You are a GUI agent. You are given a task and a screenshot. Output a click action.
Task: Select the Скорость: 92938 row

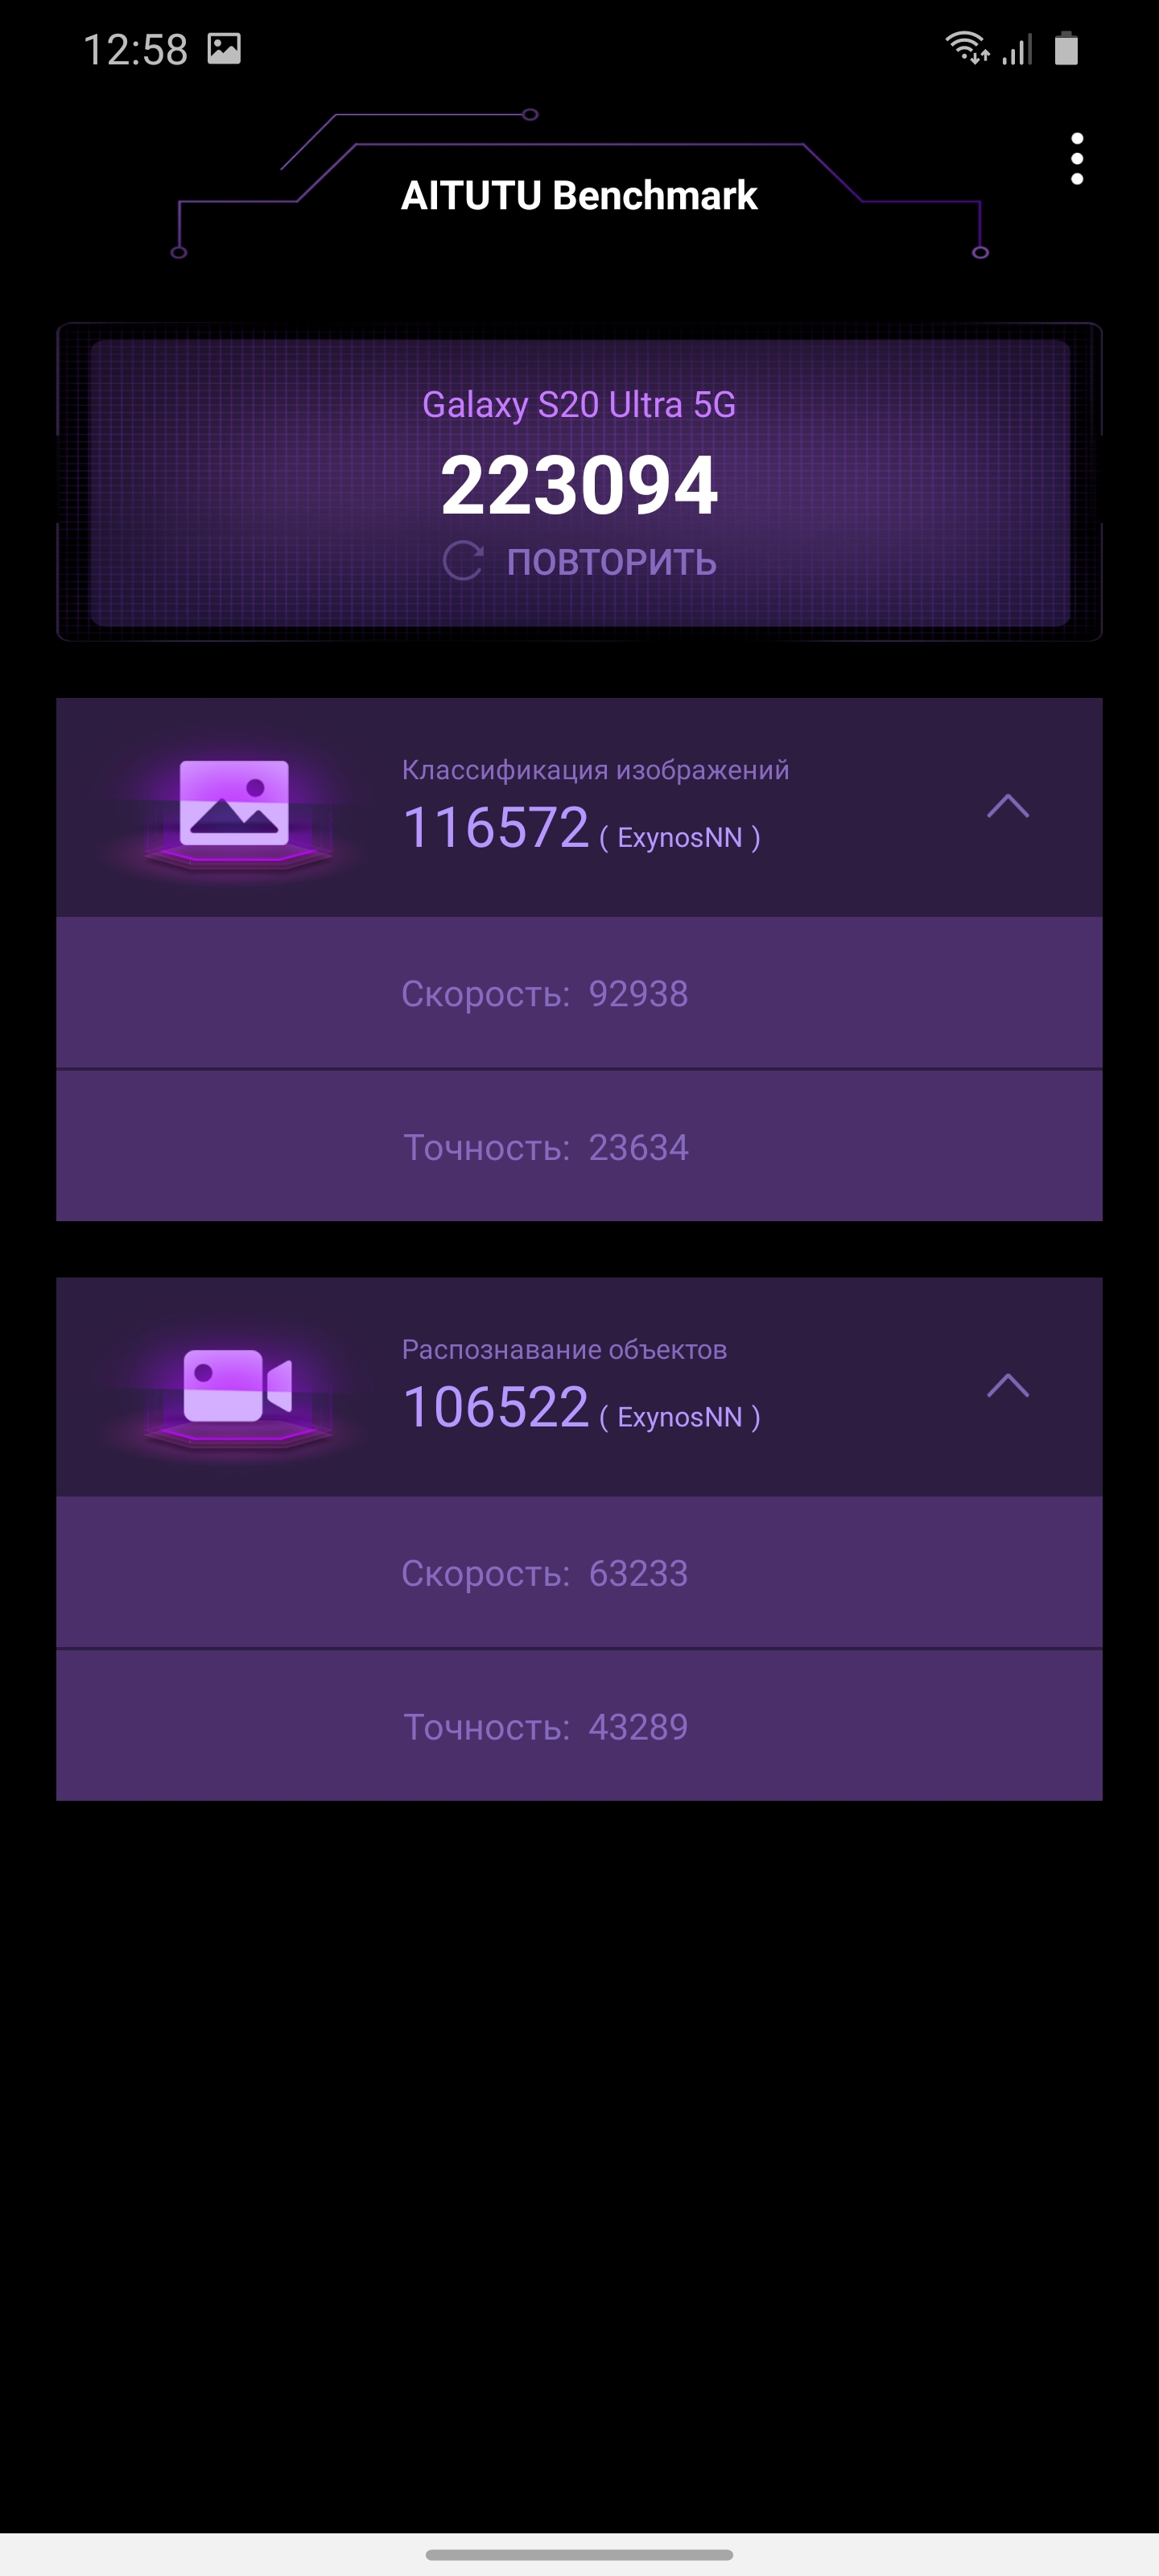tap(579, 993)
